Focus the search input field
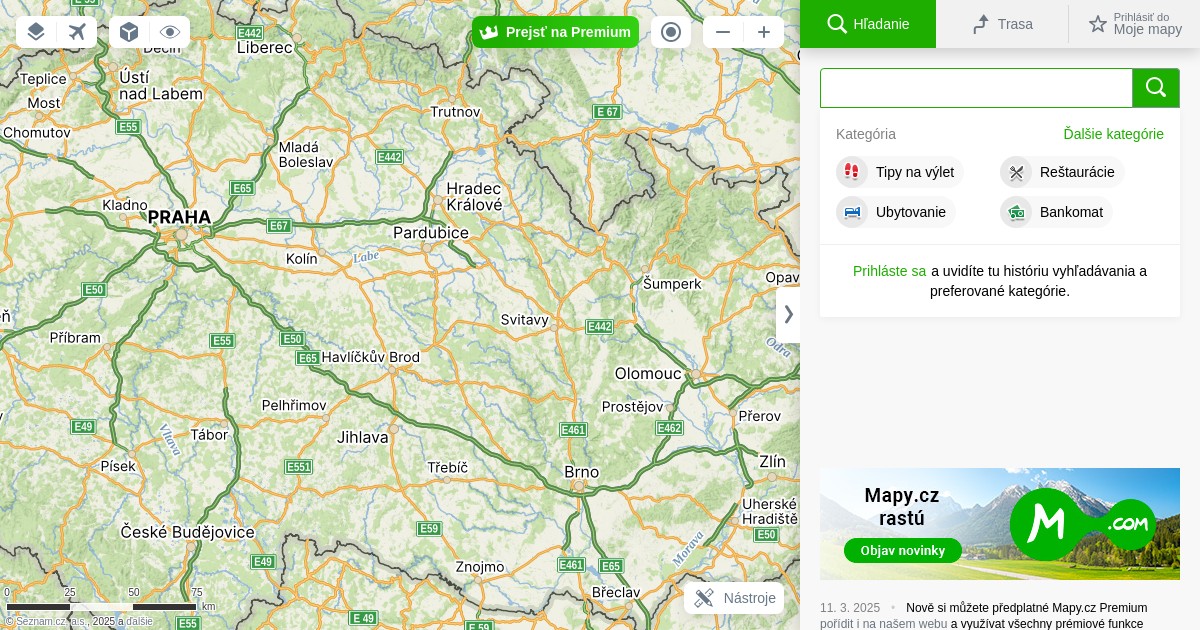Image resolution: width=1200 pixels, height=630 pixels. coord(976,88)
